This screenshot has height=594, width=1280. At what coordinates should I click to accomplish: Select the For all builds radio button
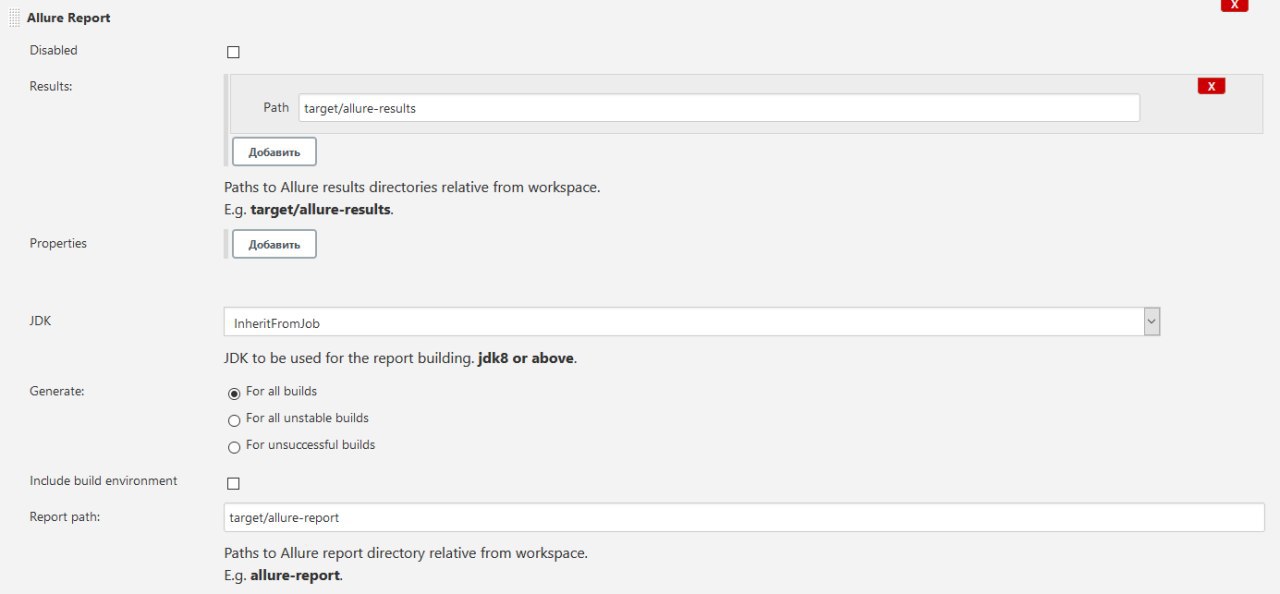(x=234, y=393)
